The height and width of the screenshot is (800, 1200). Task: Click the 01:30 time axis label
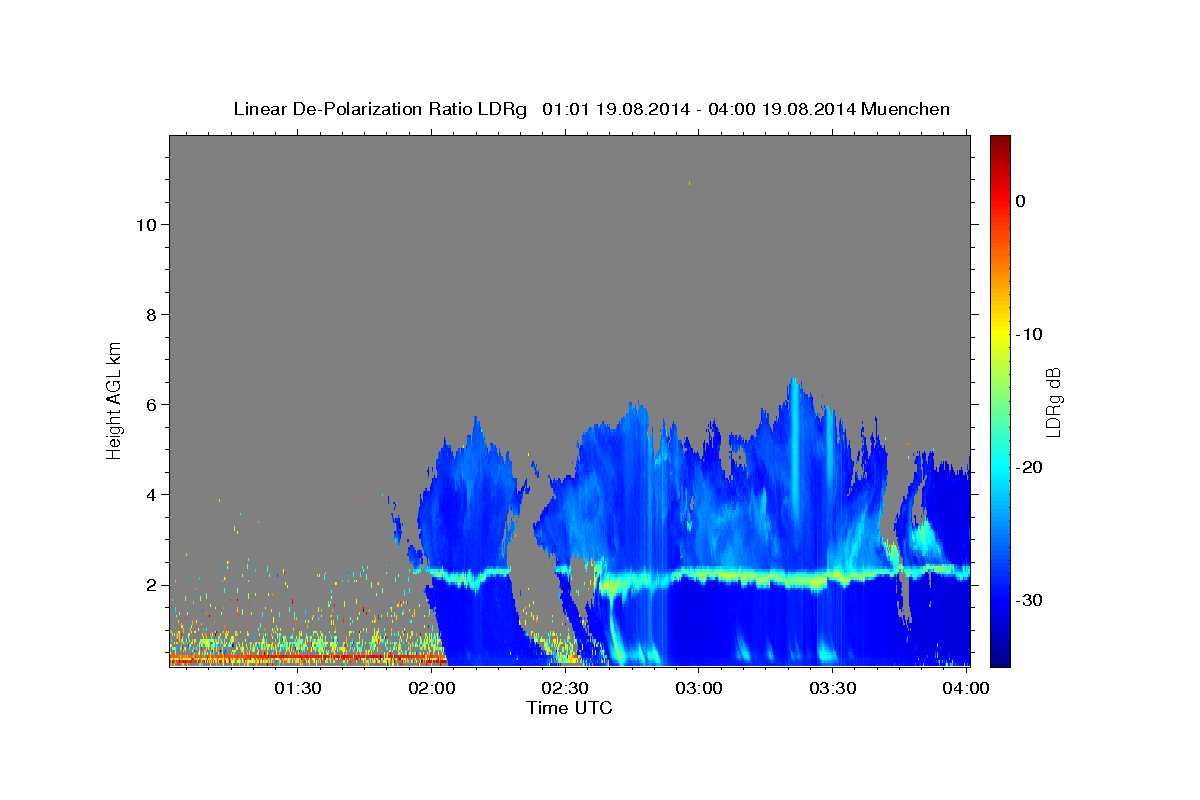pyautogui.click(x=298, y=688)
